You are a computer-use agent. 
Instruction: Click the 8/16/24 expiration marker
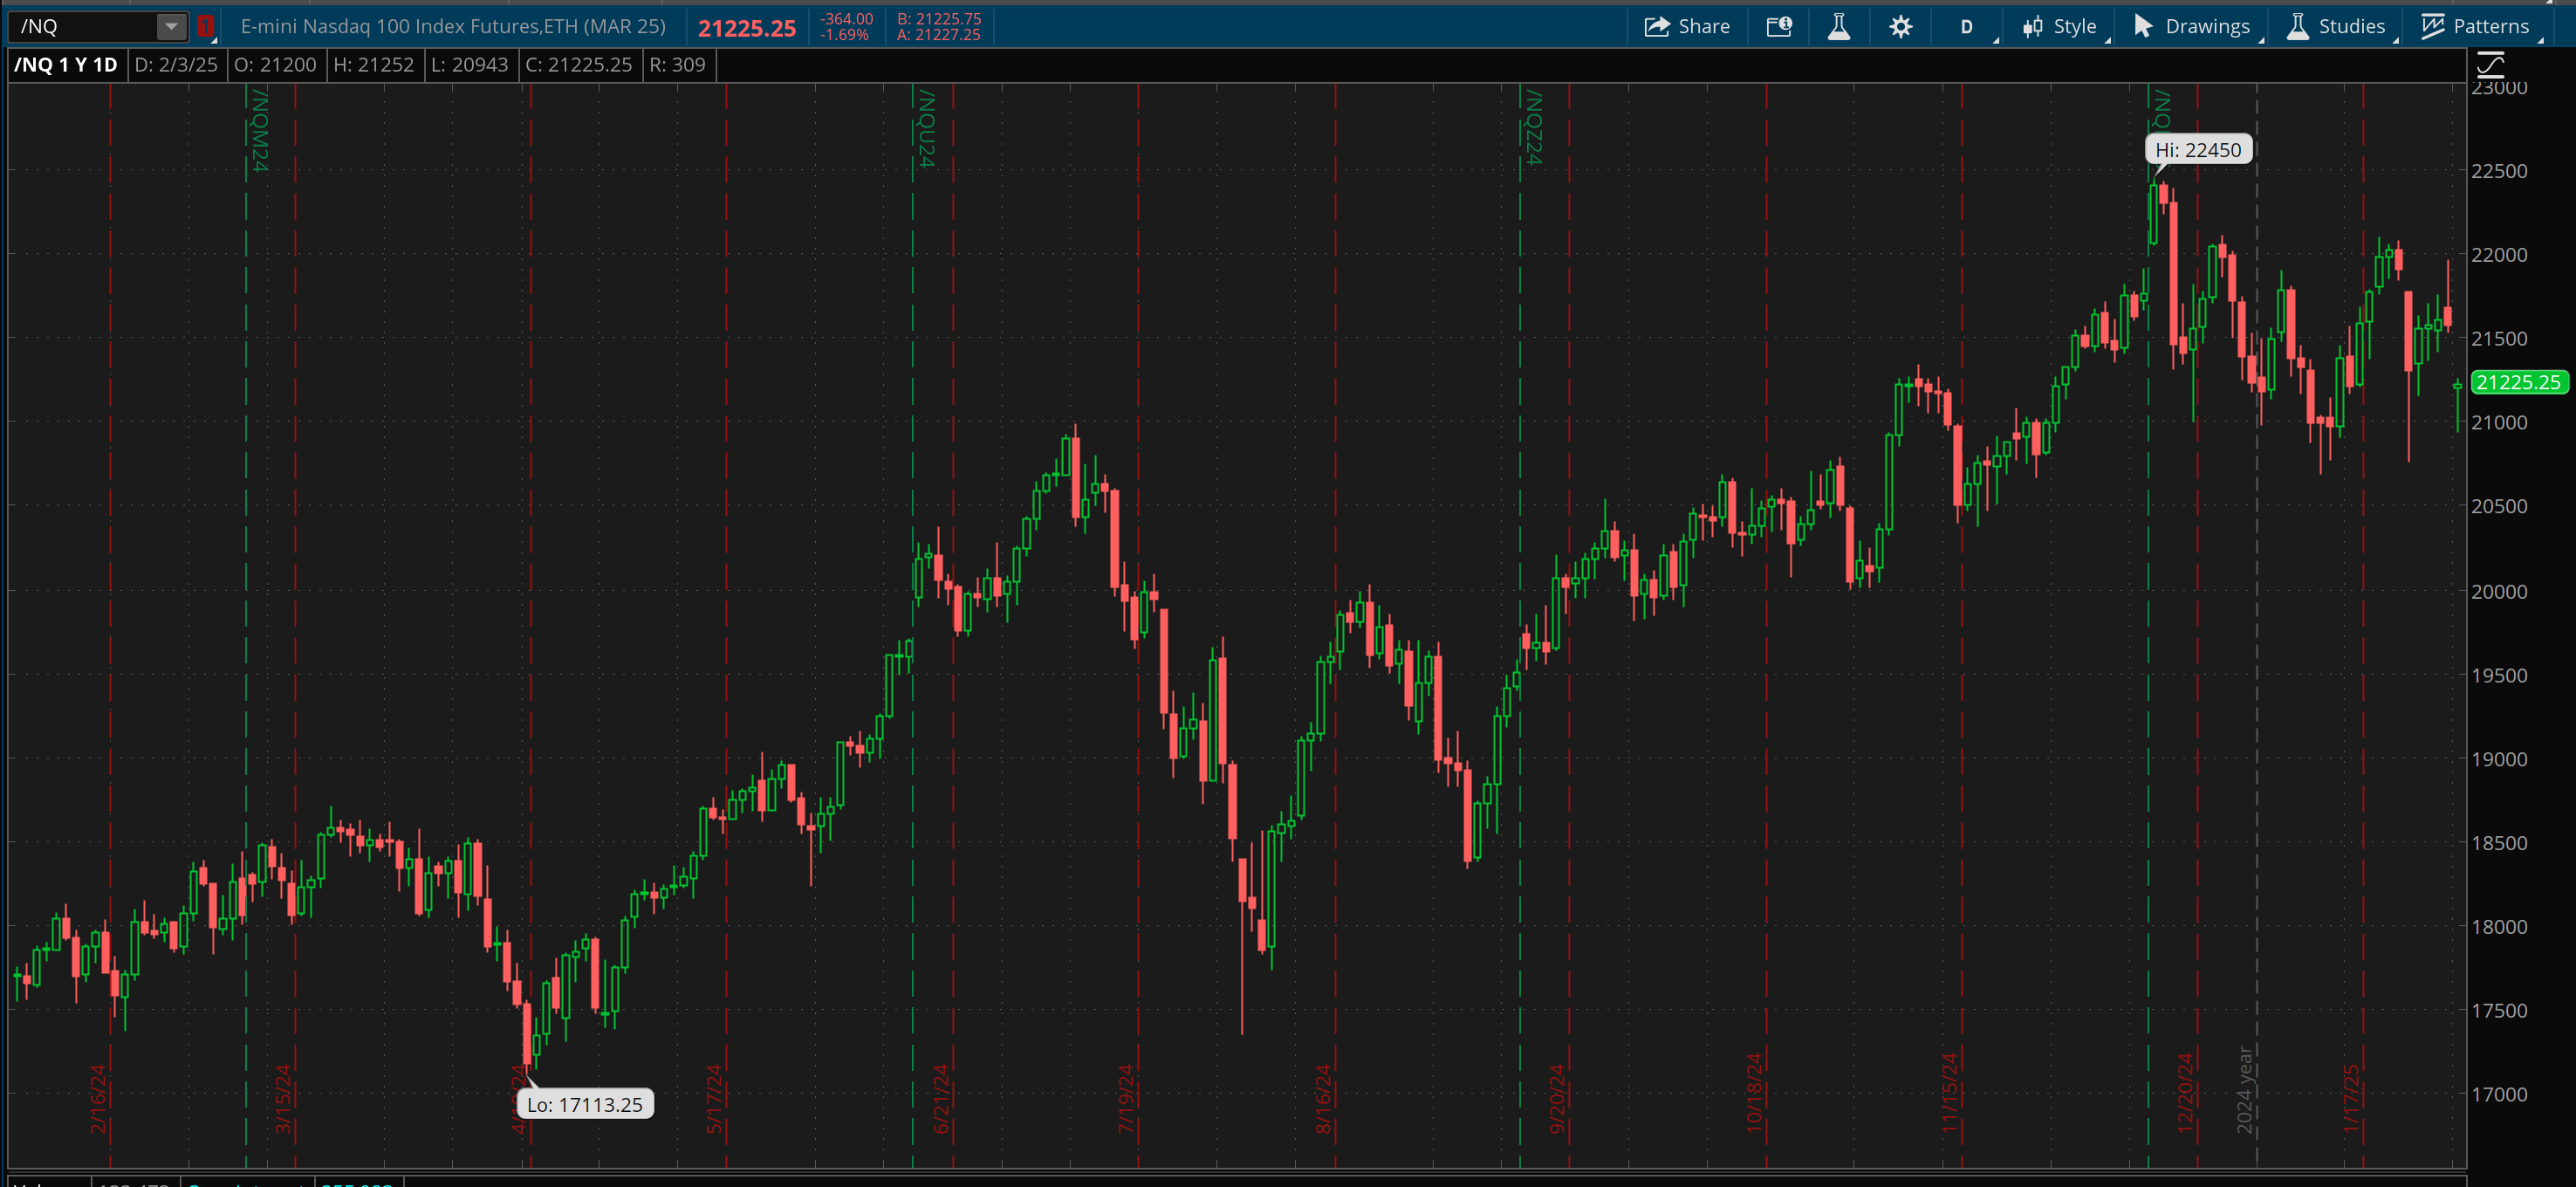(1322, 1099)
